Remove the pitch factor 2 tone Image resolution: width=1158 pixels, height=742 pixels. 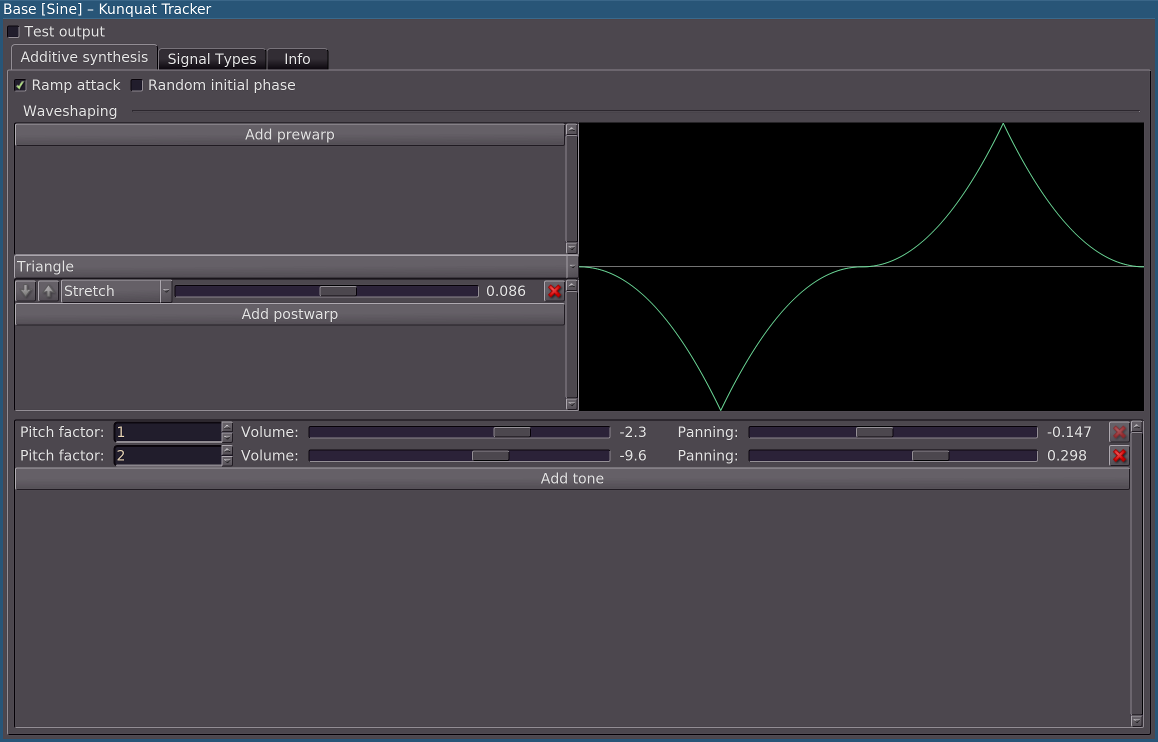point(1120,456)
